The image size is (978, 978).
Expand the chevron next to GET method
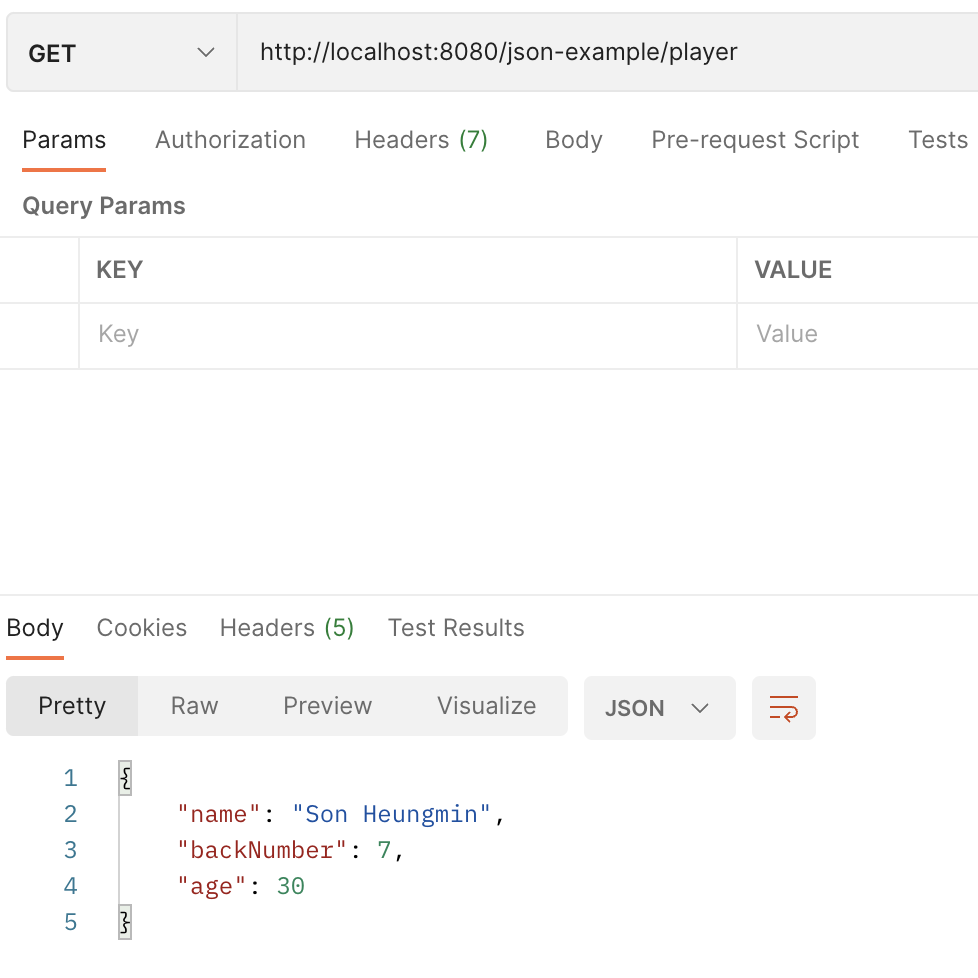pos(207,52)
